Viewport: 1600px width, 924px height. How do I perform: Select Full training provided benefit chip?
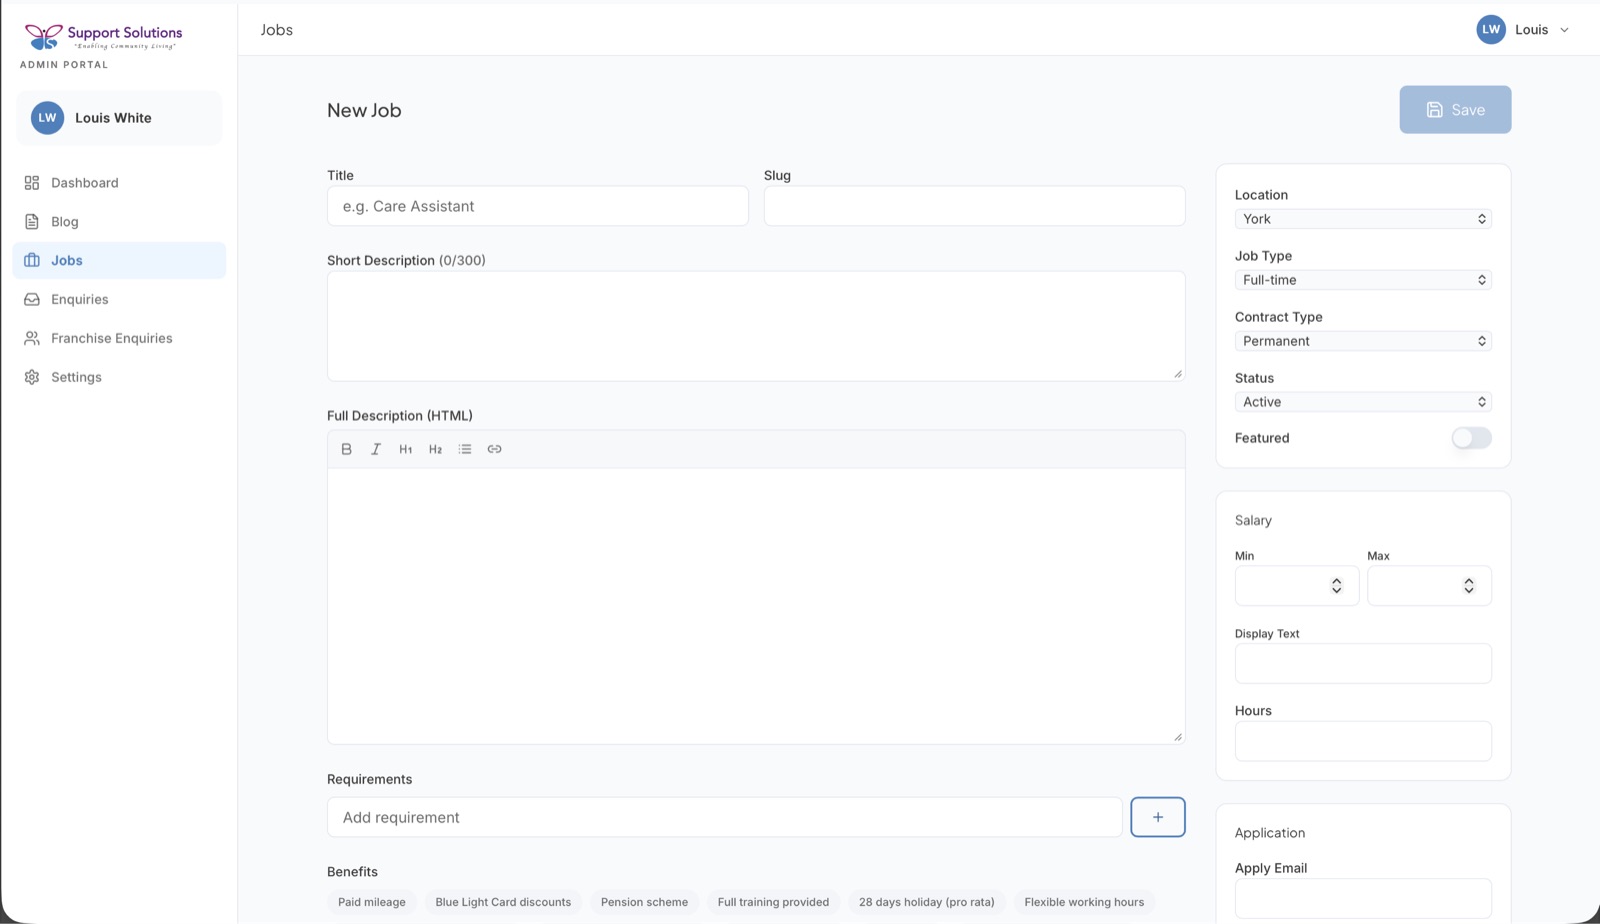click(x=773, y=902)
